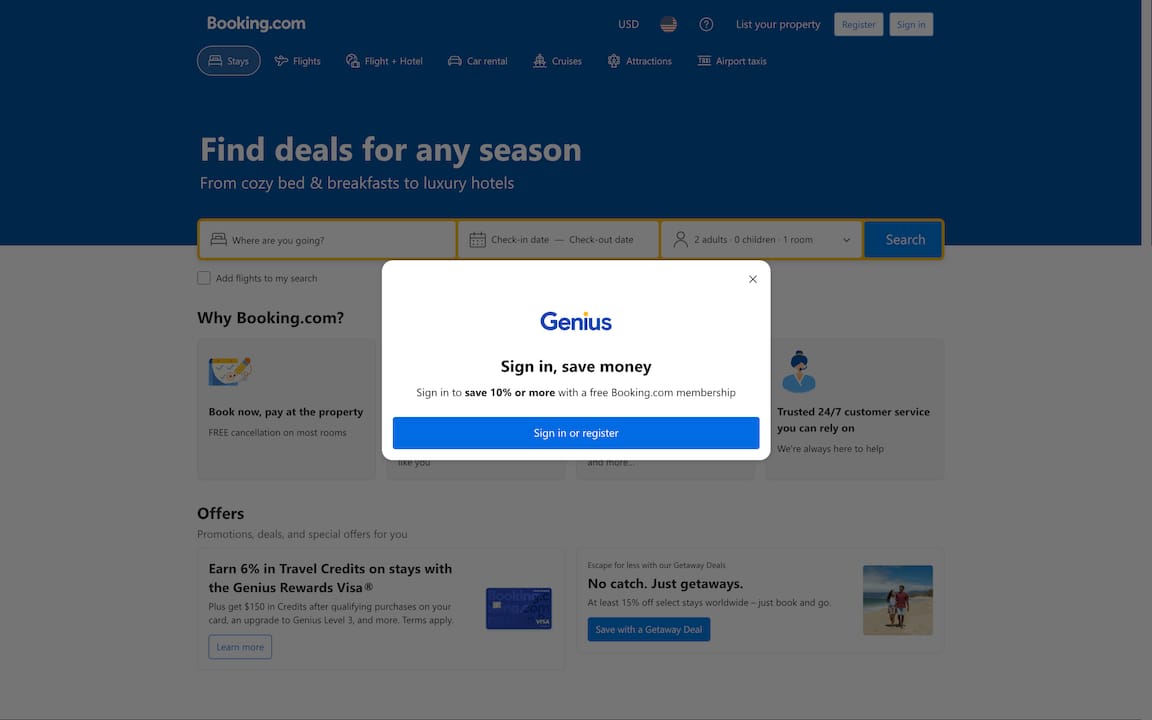
Task: Click Sign in or register in the Genius modal
Action: click(x=576, y=432)
